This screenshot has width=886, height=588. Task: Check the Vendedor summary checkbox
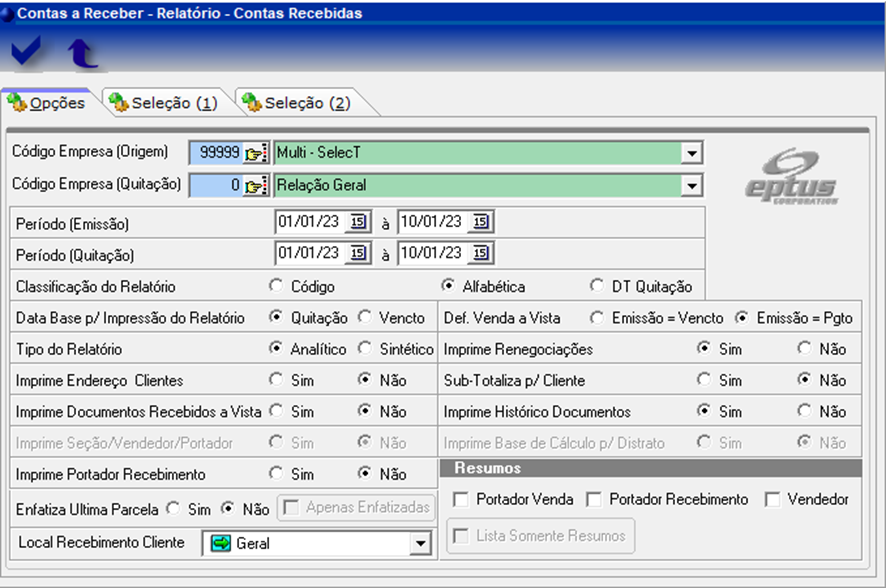772,499
